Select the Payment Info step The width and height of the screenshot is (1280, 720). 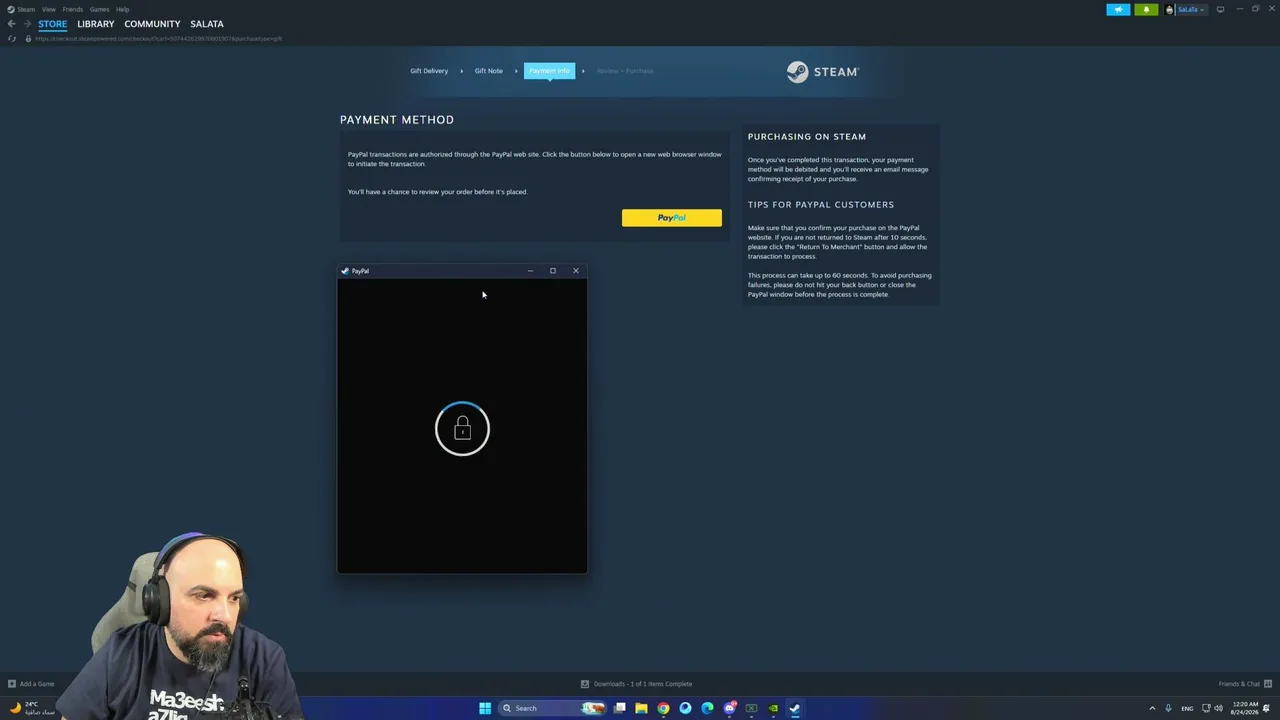549,71
